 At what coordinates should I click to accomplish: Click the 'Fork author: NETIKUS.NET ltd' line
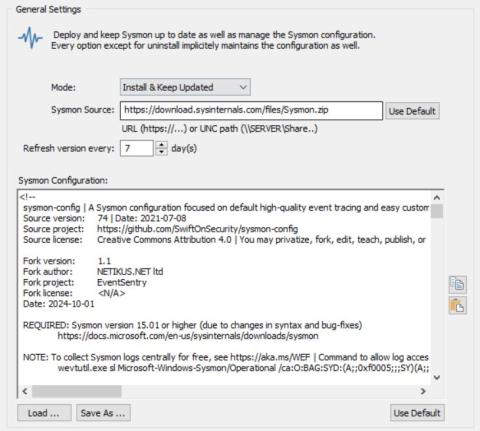(x=93, y=272)
